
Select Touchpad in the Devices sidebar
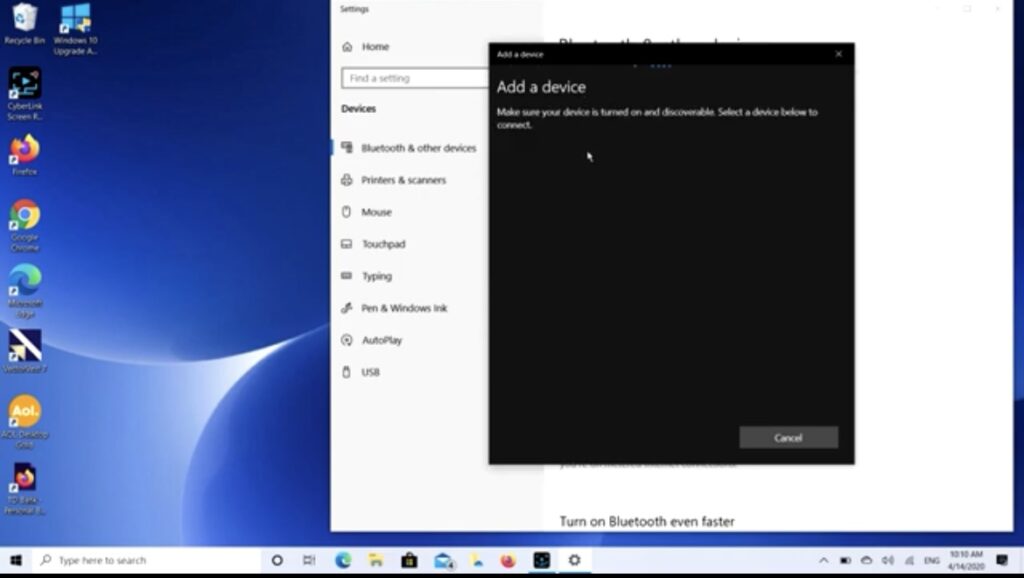(383, 244)
